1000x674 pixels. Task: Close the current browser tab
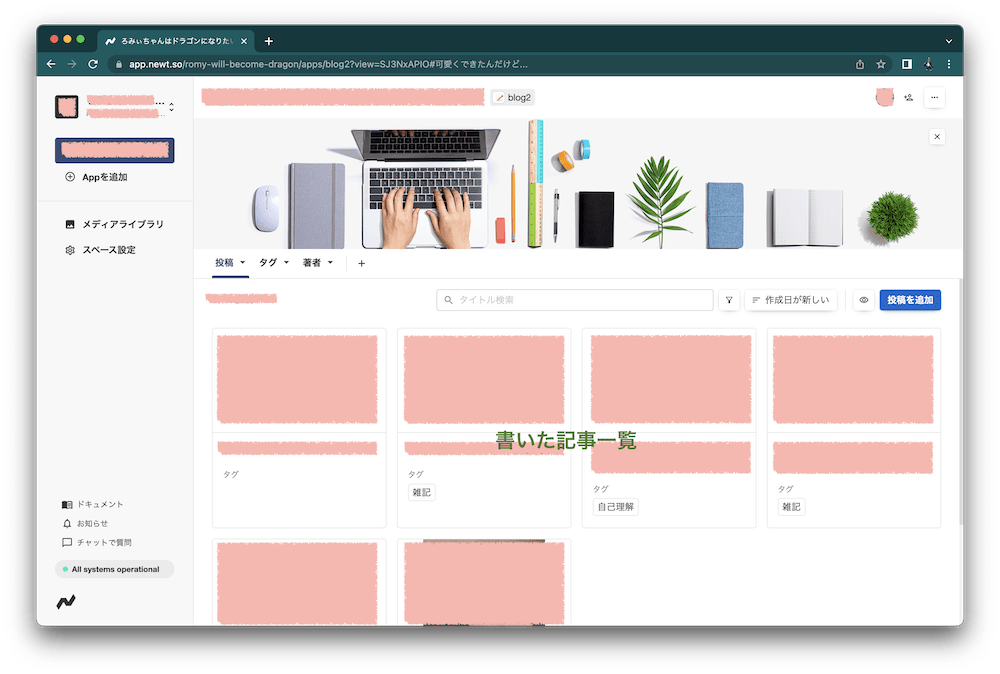point(244,41)
